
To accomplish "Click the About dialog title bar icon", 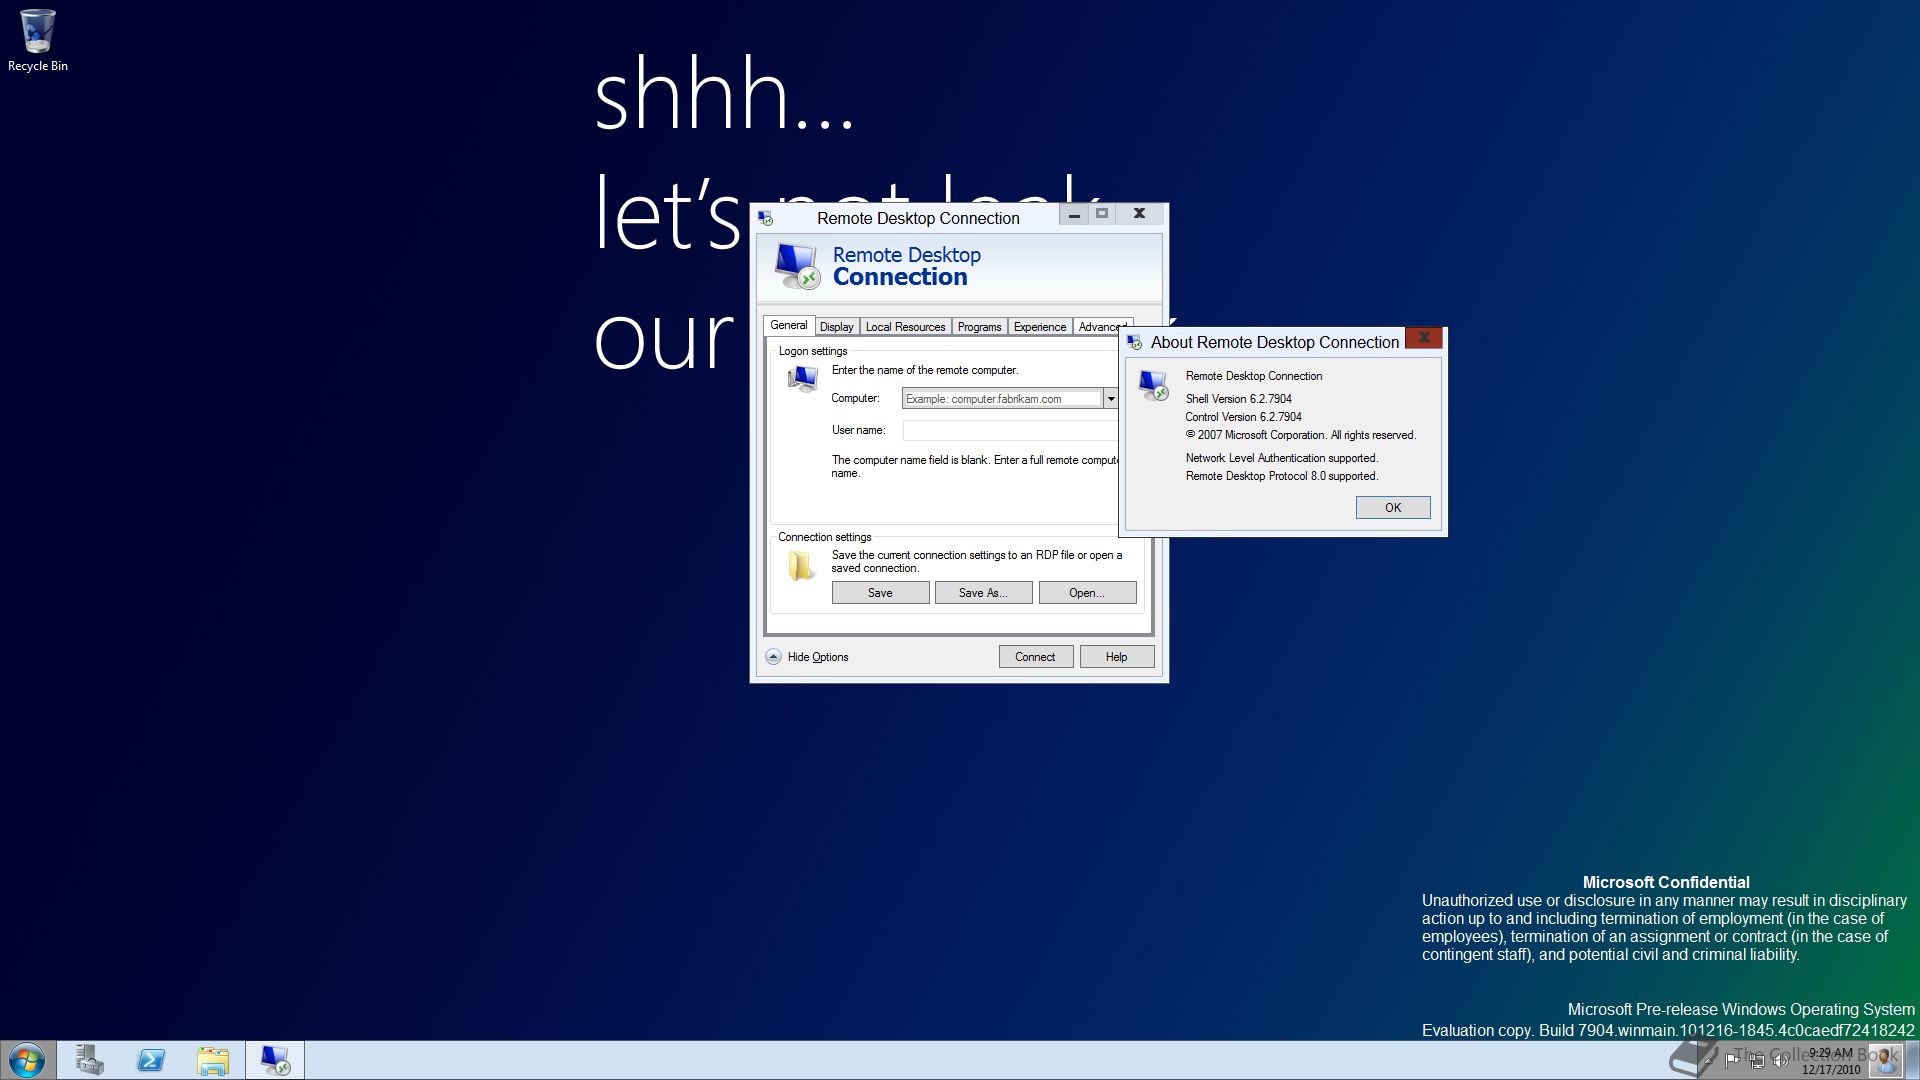I will pos(1134,342).
